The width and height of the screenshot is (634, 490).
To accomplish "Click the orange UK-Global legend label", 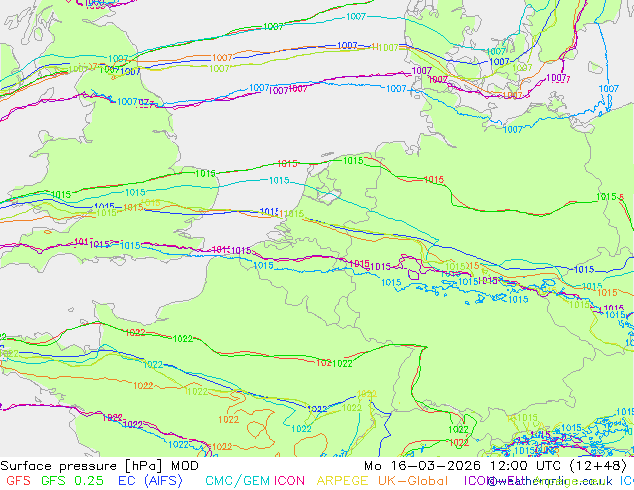I will [x=413, y=481].
